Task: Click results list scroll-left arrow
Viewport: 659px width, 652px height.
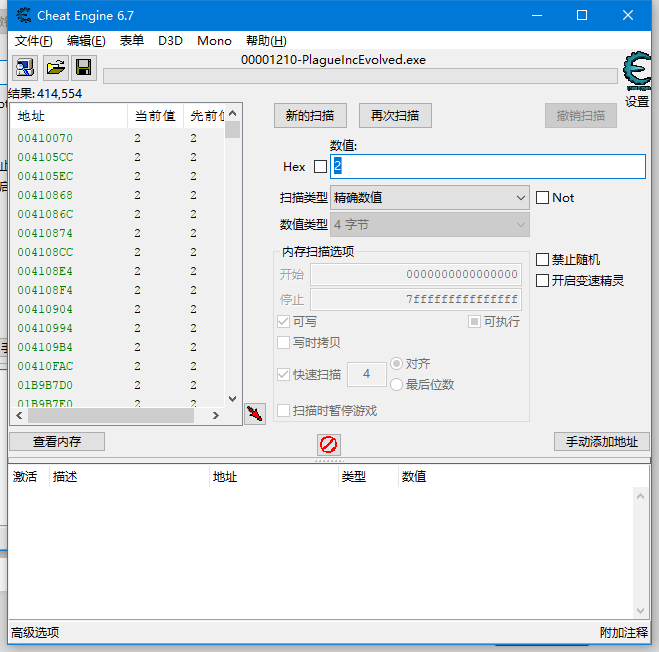Action: (19, 415)
